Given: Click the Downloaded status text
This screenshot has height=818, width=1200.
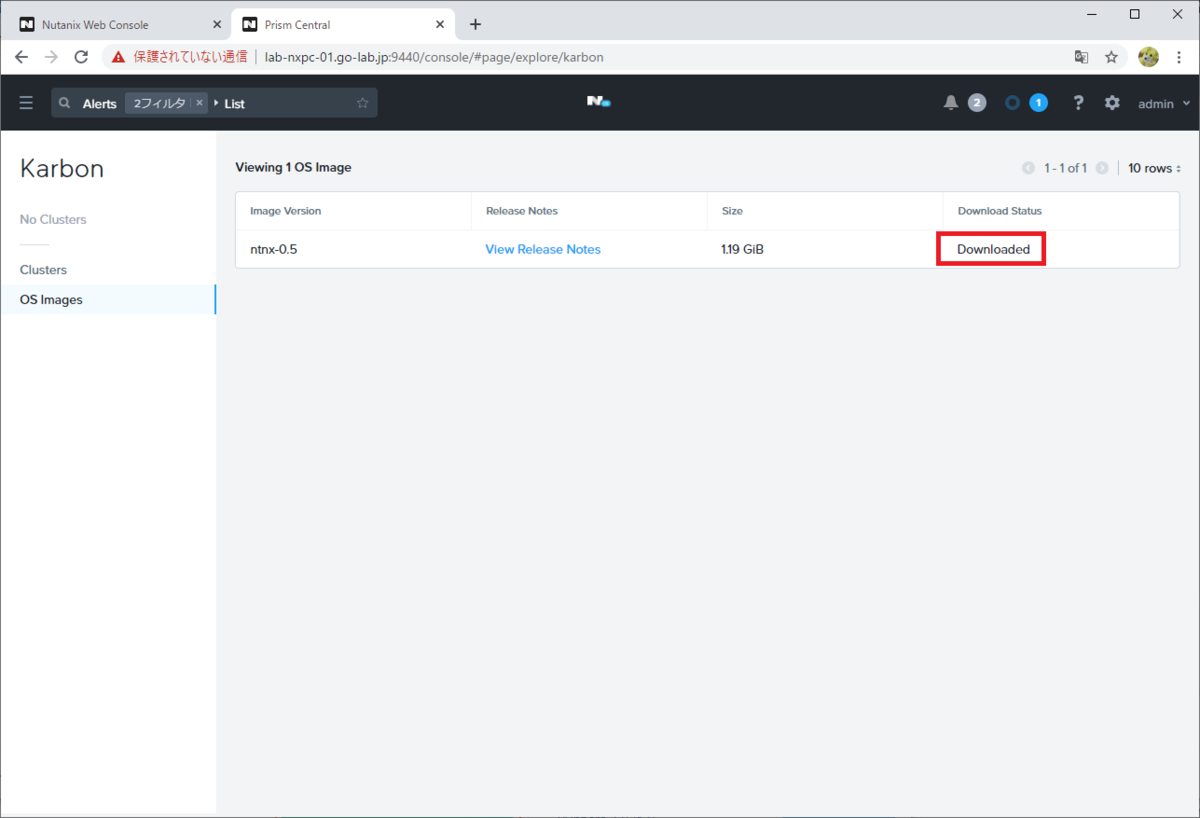Looking at the screenshot, I should pos(993,249).
